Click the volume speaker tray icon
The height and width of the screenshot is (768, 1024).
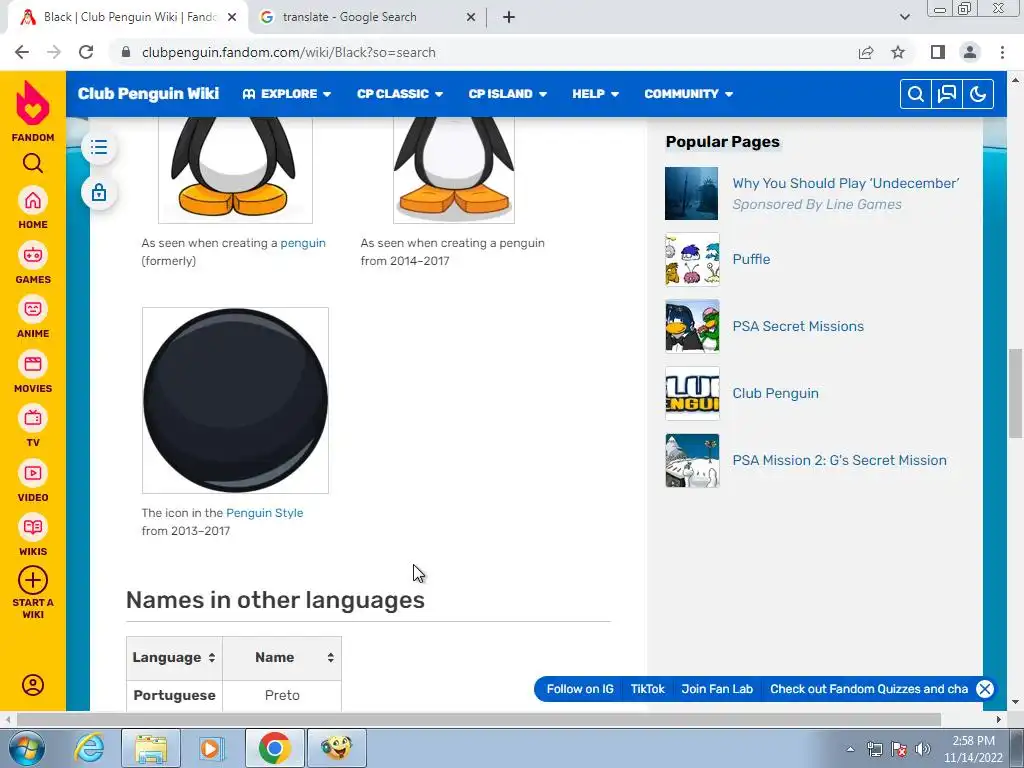click(x=922, y=749)
